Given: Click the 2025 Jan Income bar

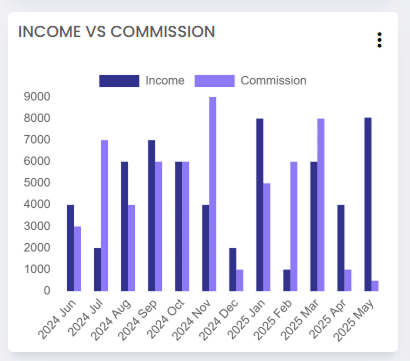Looking at the screenshot, I should point(260,205).
